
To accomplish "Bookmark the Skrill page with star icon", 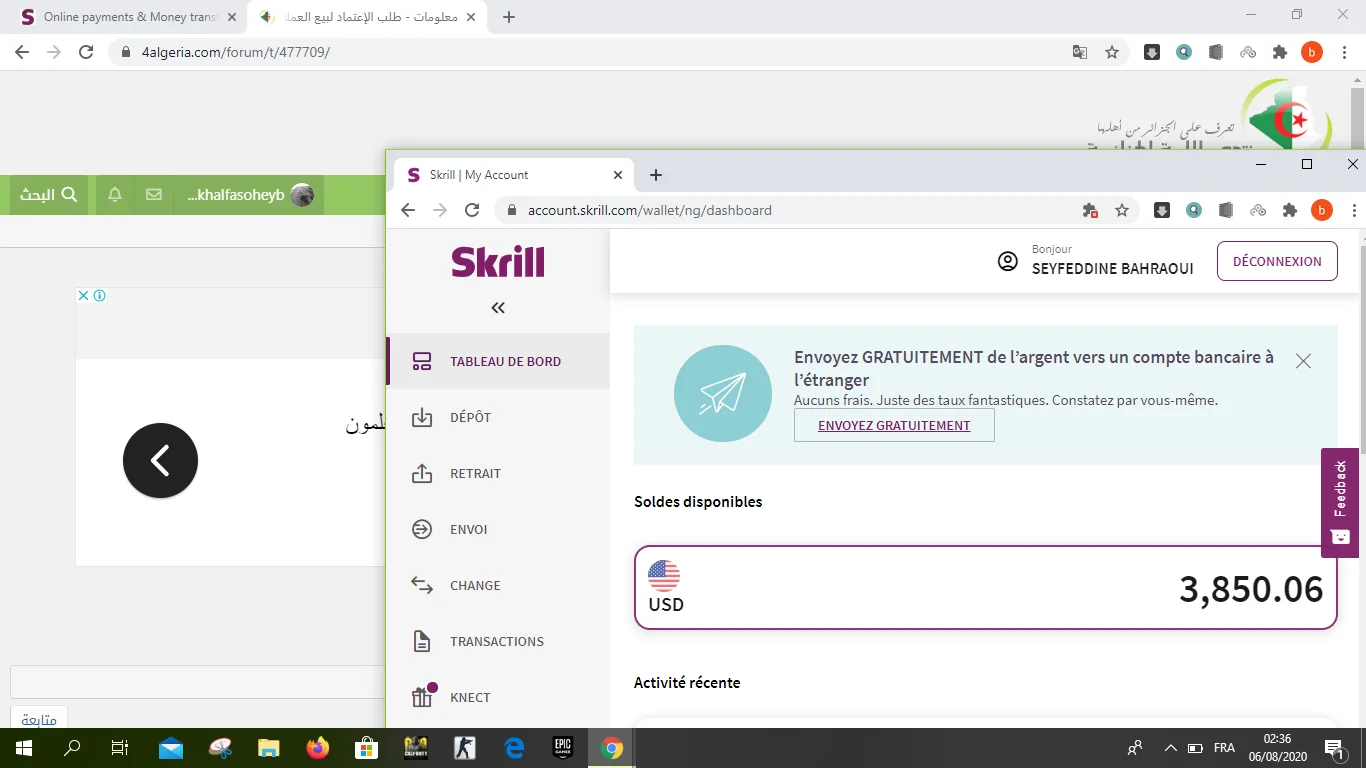I will pos(1122,211).
